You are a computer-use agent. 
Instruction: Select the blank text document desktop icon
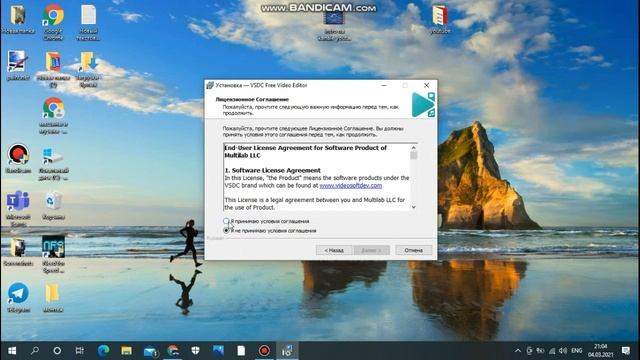pos(88,23)
